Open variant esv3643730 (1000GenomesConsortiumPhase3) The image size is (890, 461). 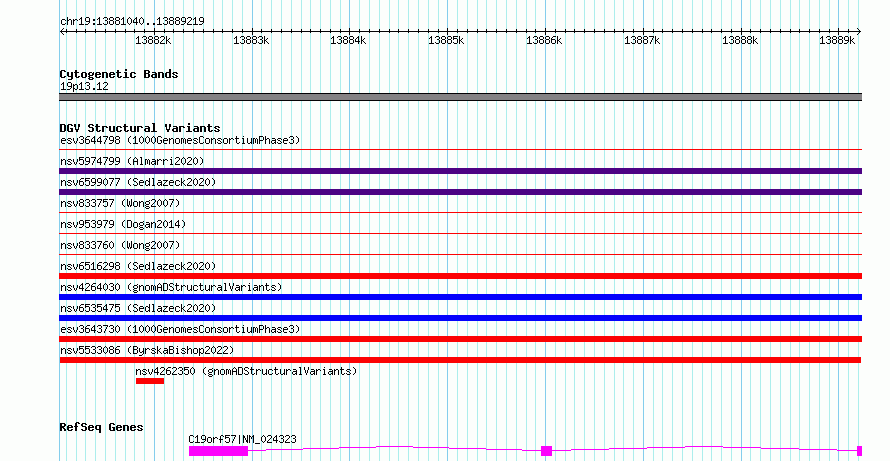coord(180,329)
